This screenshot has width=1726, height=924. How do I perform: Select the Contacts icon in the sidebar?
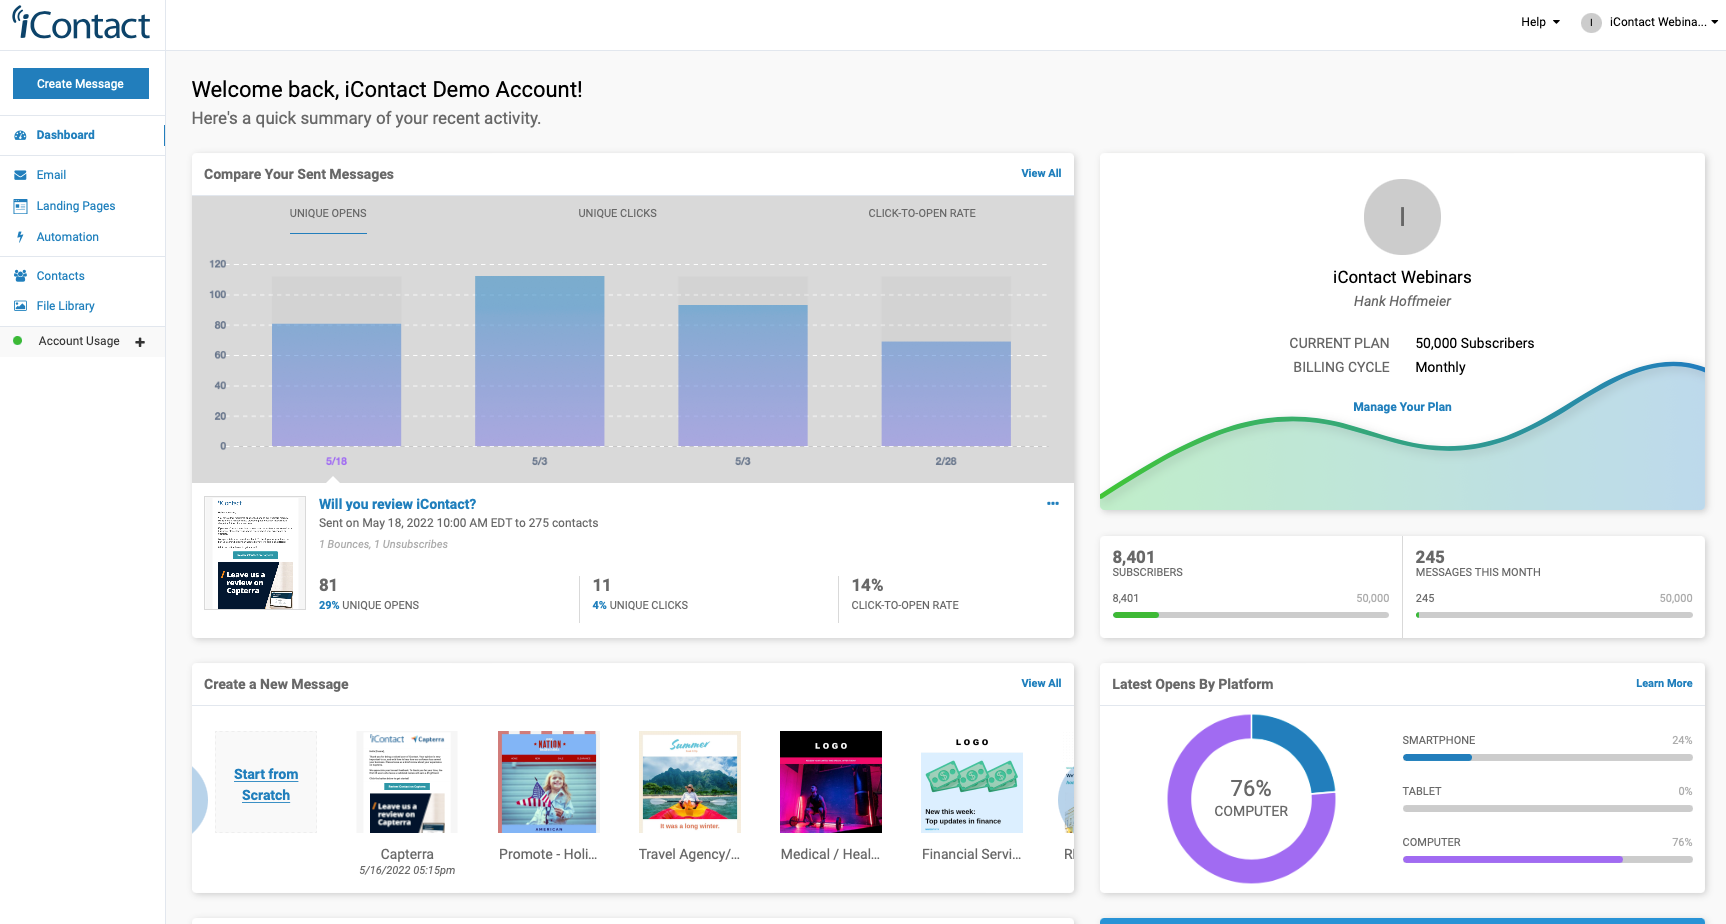(20, 275)
